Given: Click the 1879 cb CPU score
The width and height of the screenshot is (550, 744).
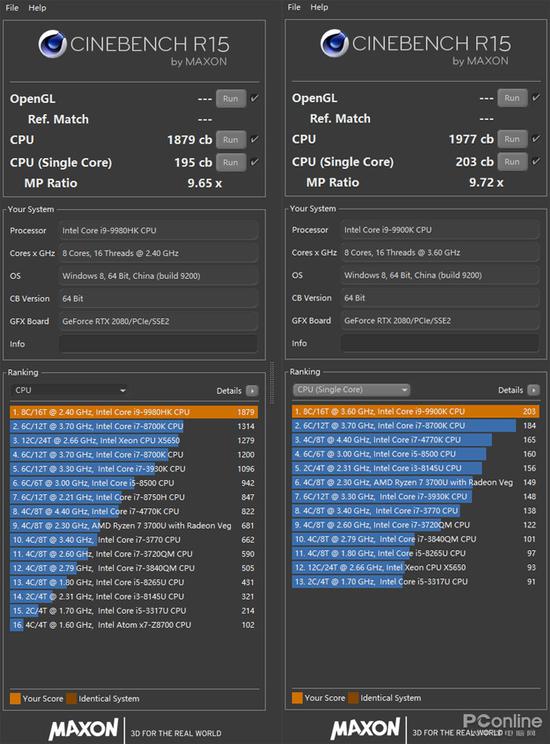Looking at the screenshot, I should point(190,140).
